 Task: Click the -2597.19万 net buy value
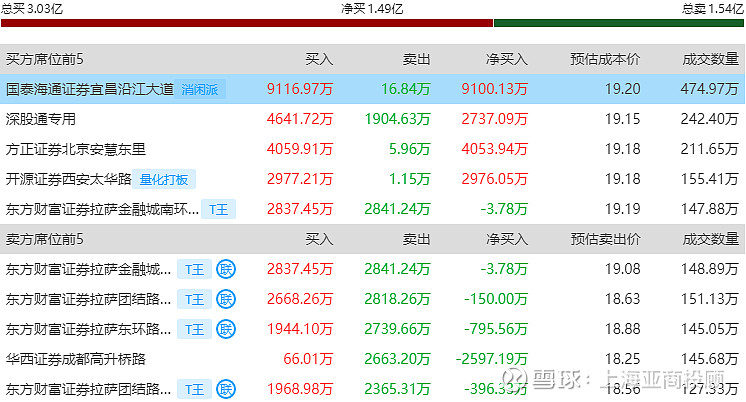coord(491,359)
